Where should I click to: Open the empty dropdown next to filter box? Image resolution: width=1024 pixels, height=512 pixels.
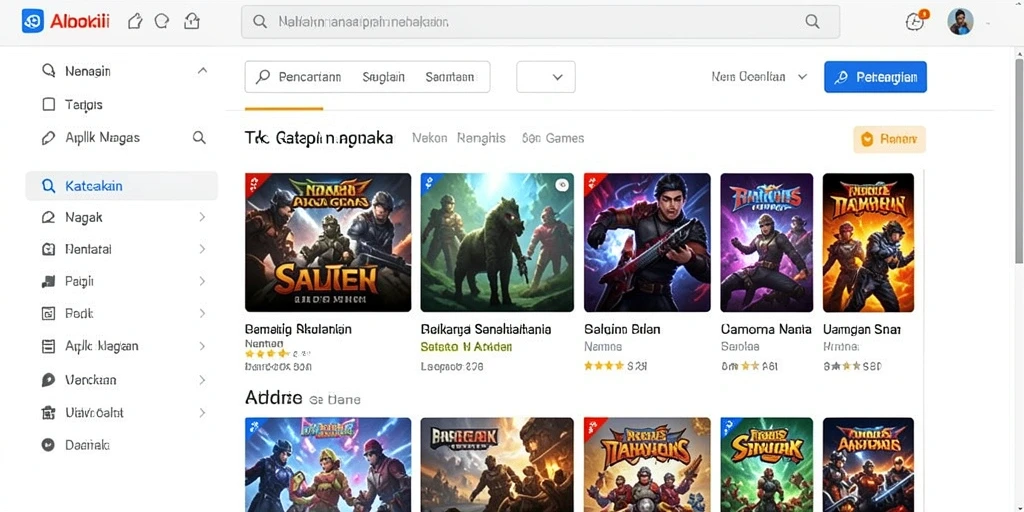click(546, 77)
